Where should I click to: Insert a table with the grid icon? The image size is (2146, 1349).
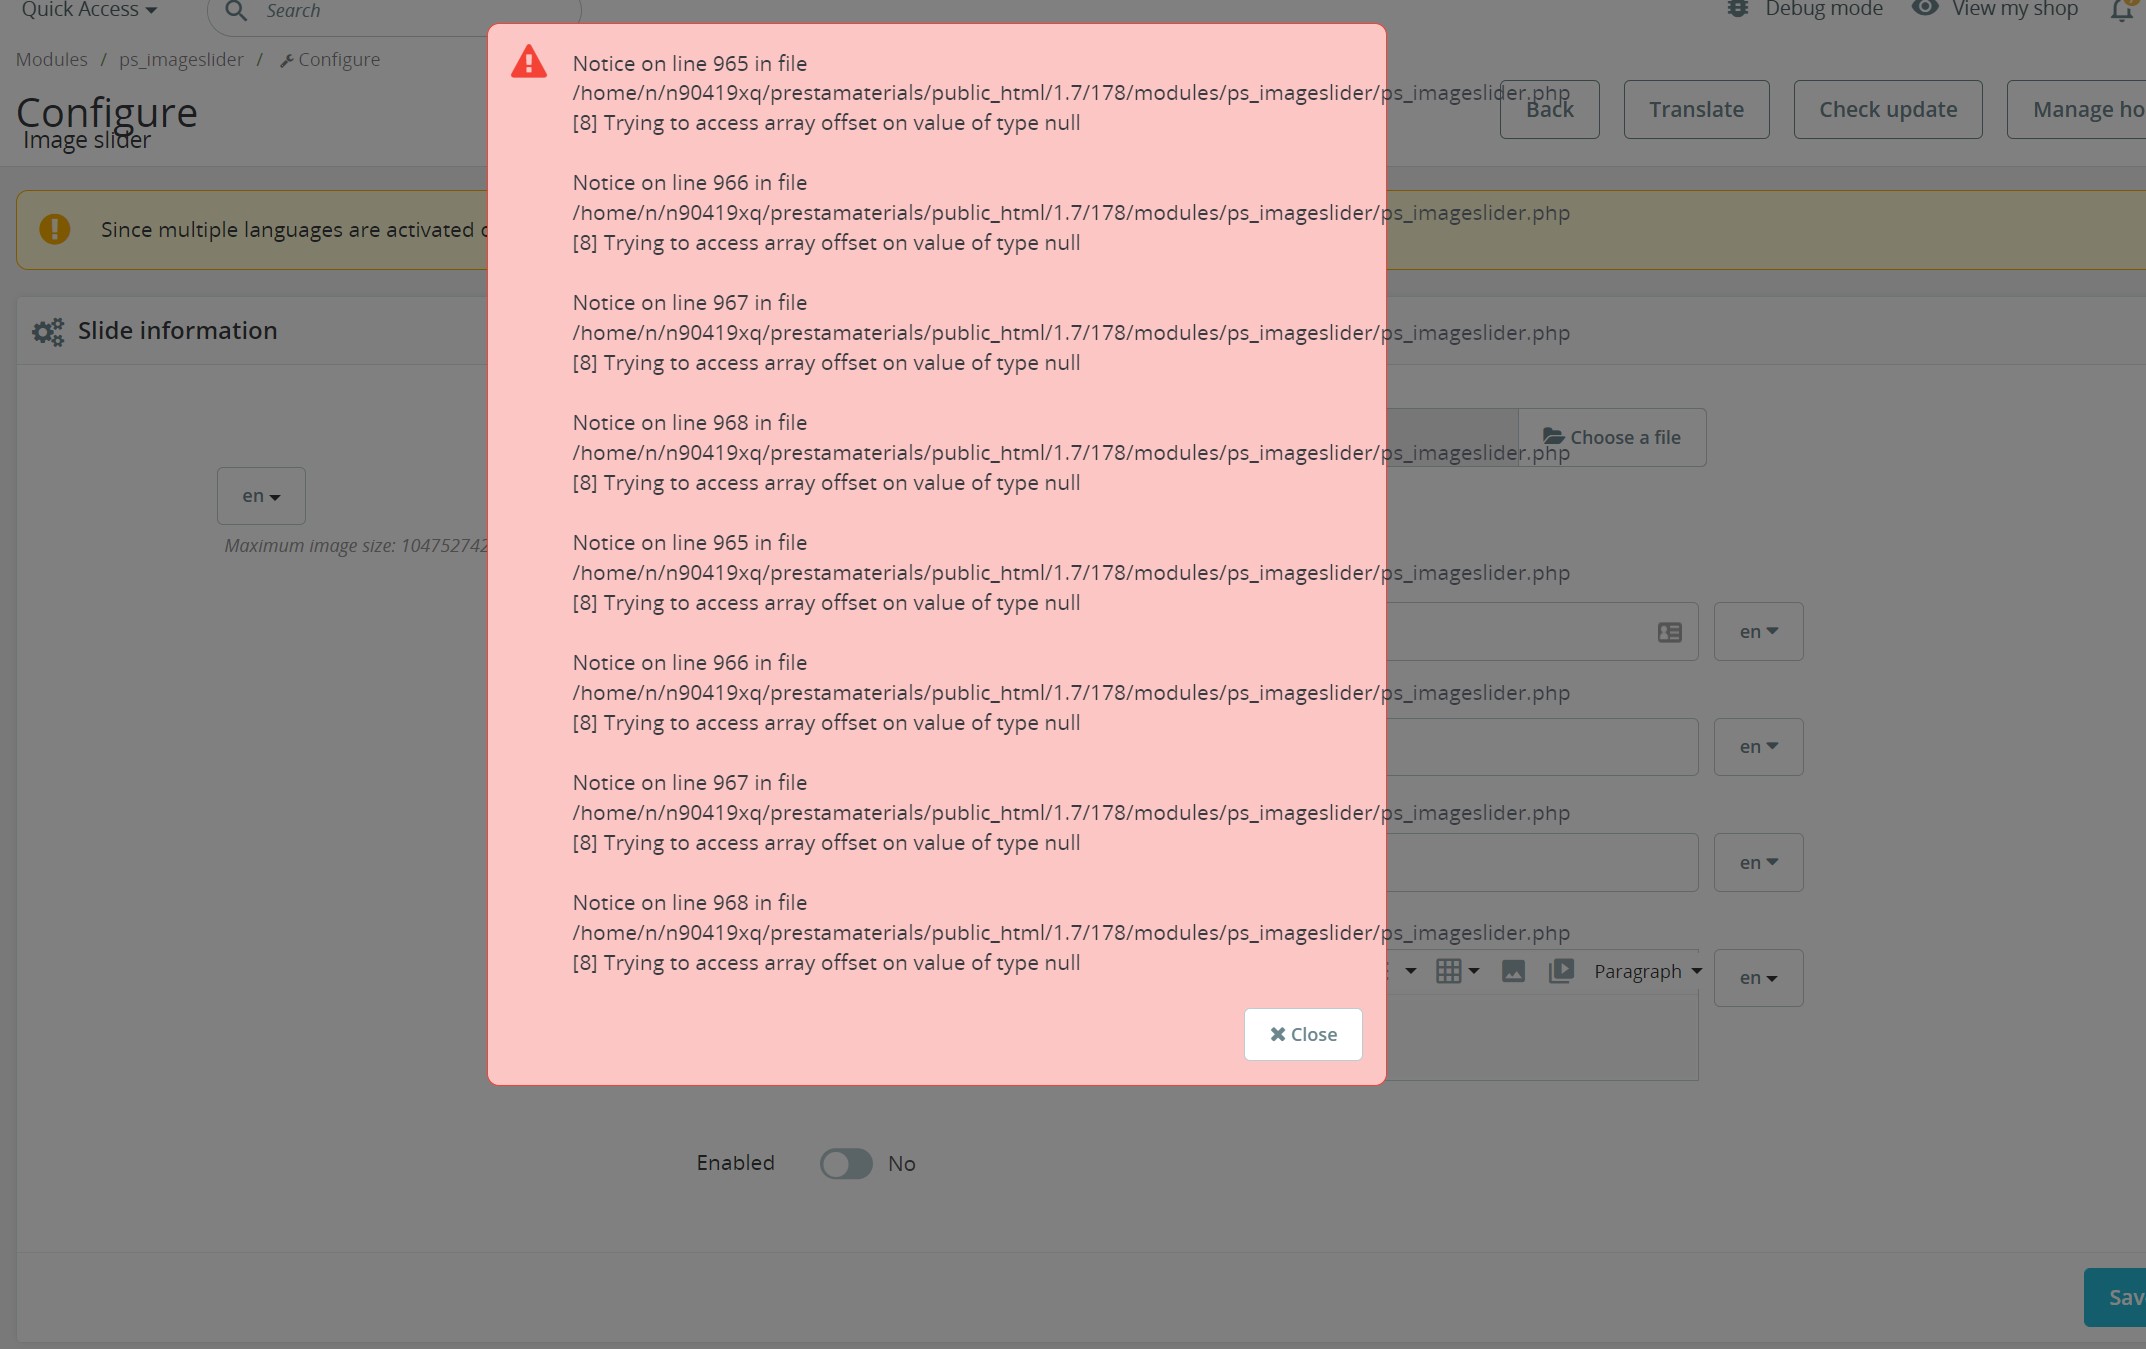1450,971
